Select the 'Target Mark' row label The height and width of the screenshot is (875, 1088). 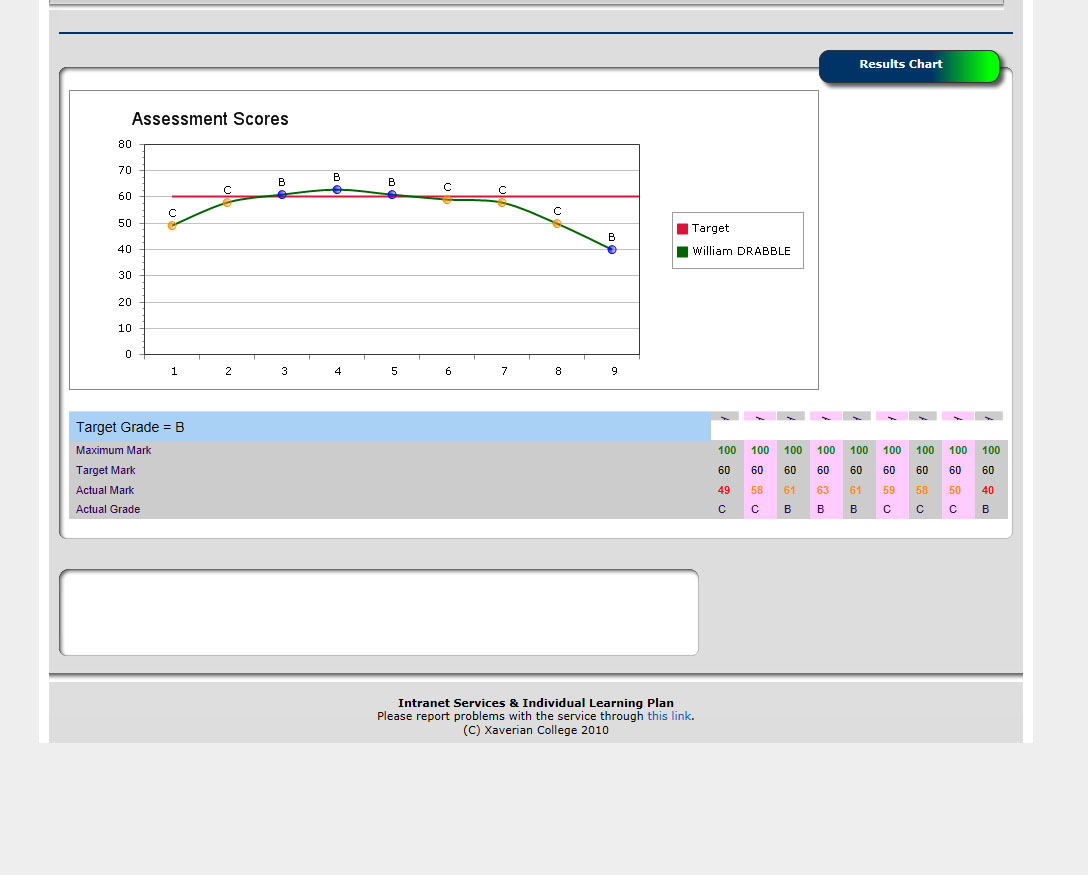[x=105, y=470]
